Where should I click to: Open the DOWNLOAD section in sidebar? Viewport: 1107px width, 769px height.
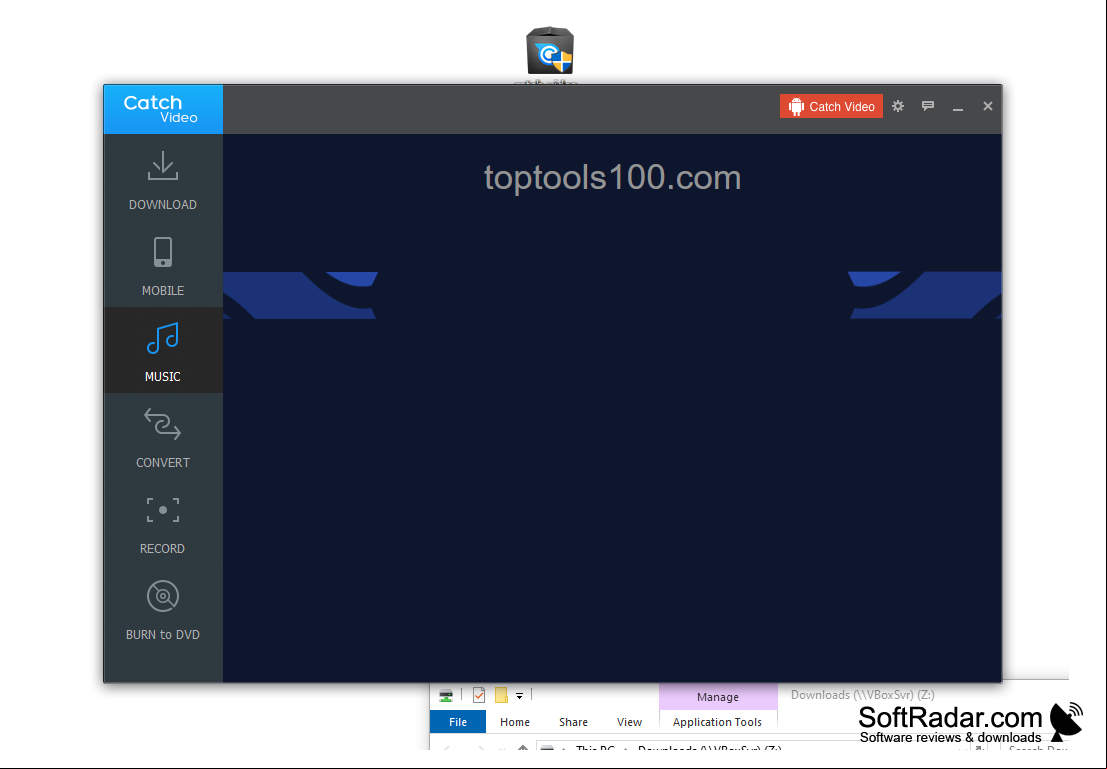(x=163, y=180)
